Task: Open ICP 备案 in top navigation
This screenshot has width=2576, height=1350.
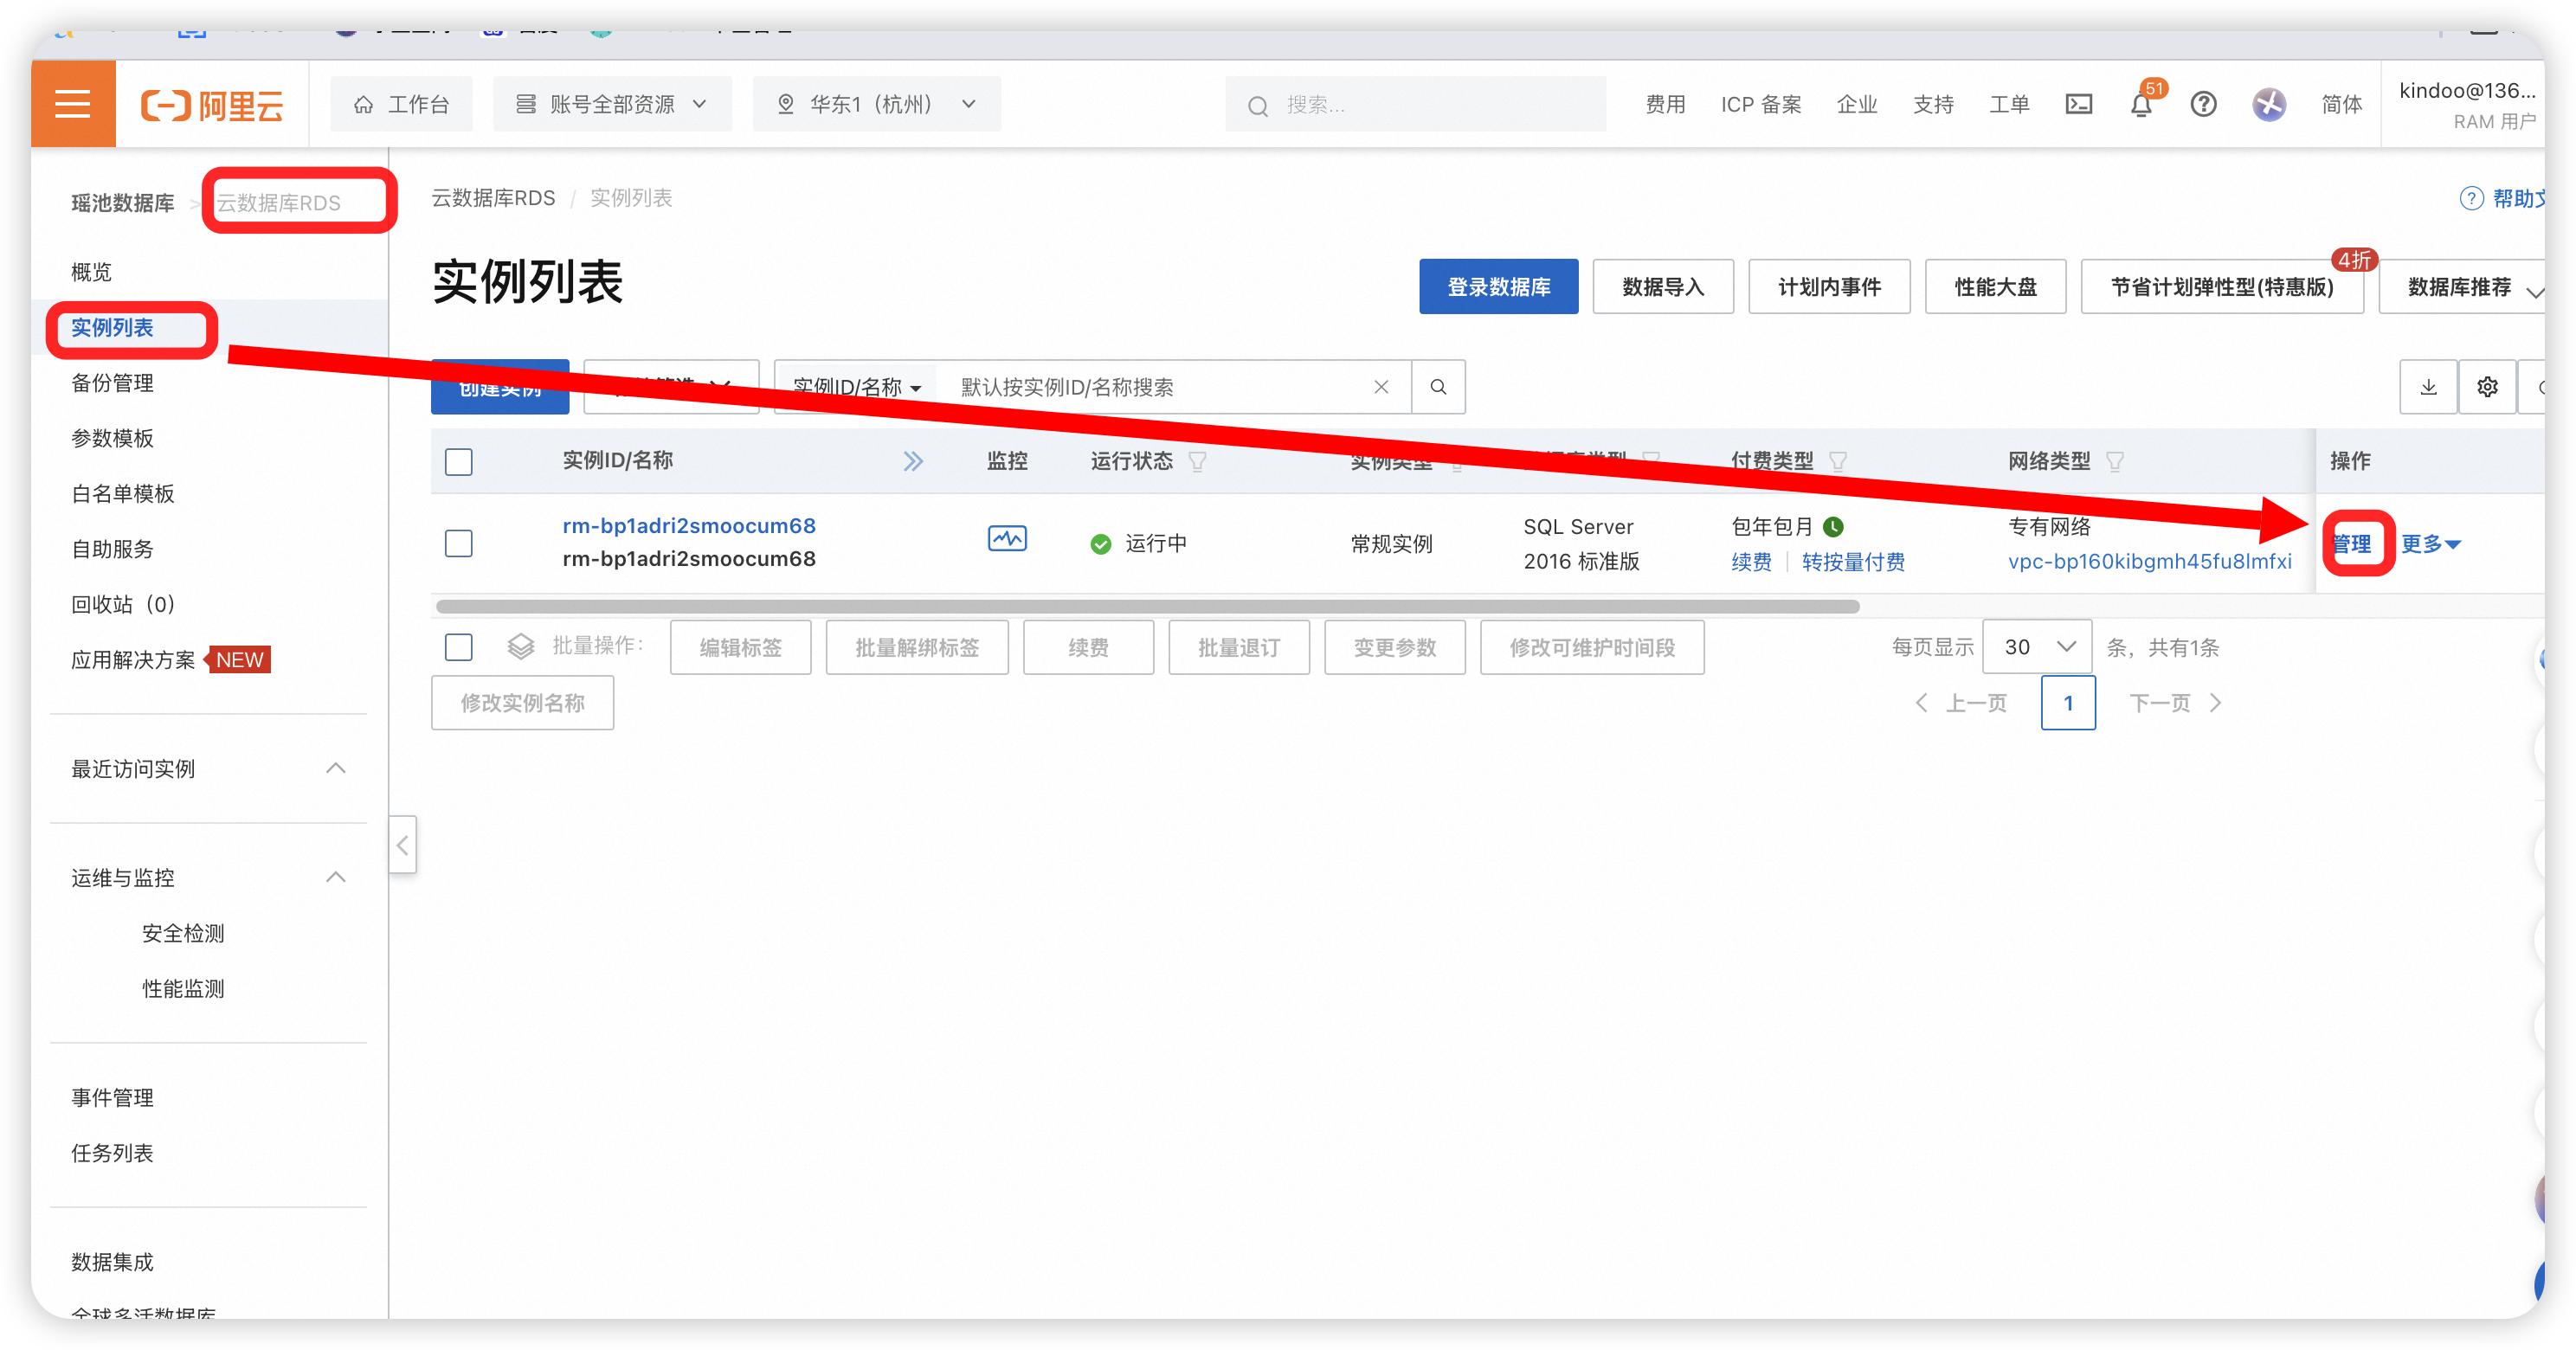Action: [x=1760, y=104]
